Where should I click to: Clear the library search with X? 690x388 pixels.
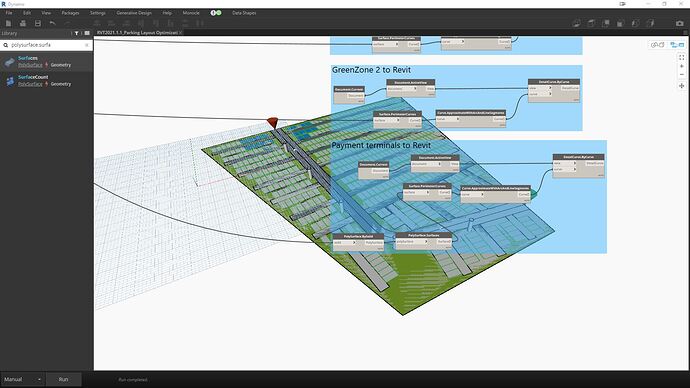(x=87, y=45)
